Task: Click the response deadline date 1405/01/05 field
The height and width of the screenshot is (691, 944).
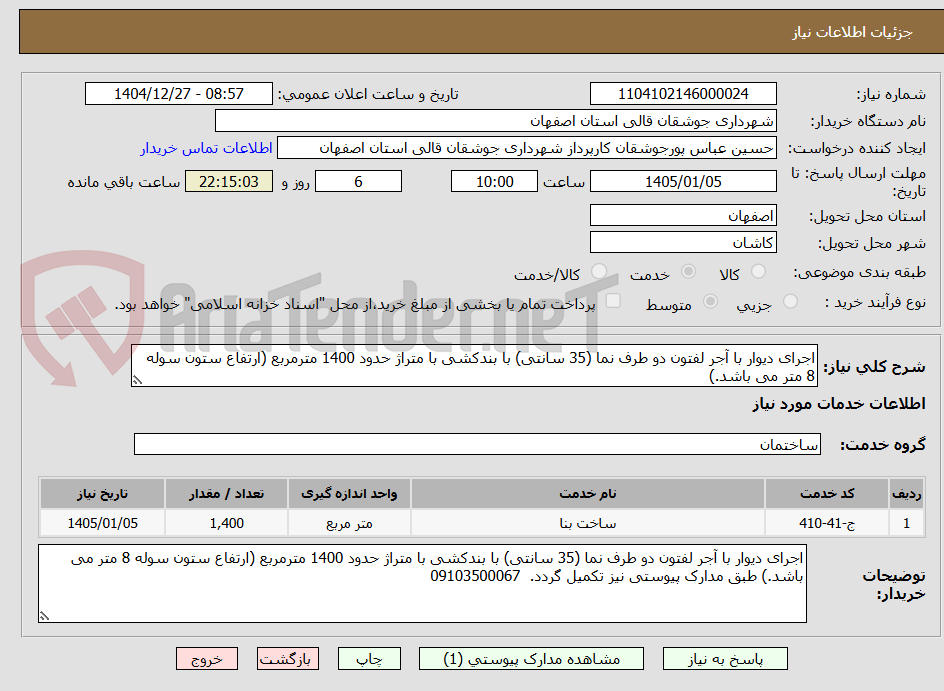Action: (x=683, y=181)
